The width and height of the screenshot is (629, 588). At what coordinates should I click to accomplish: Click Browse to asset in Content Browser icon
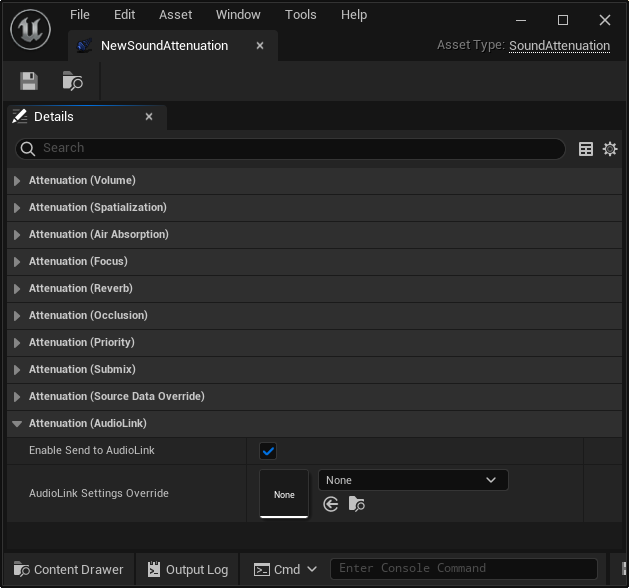[72, 82]
